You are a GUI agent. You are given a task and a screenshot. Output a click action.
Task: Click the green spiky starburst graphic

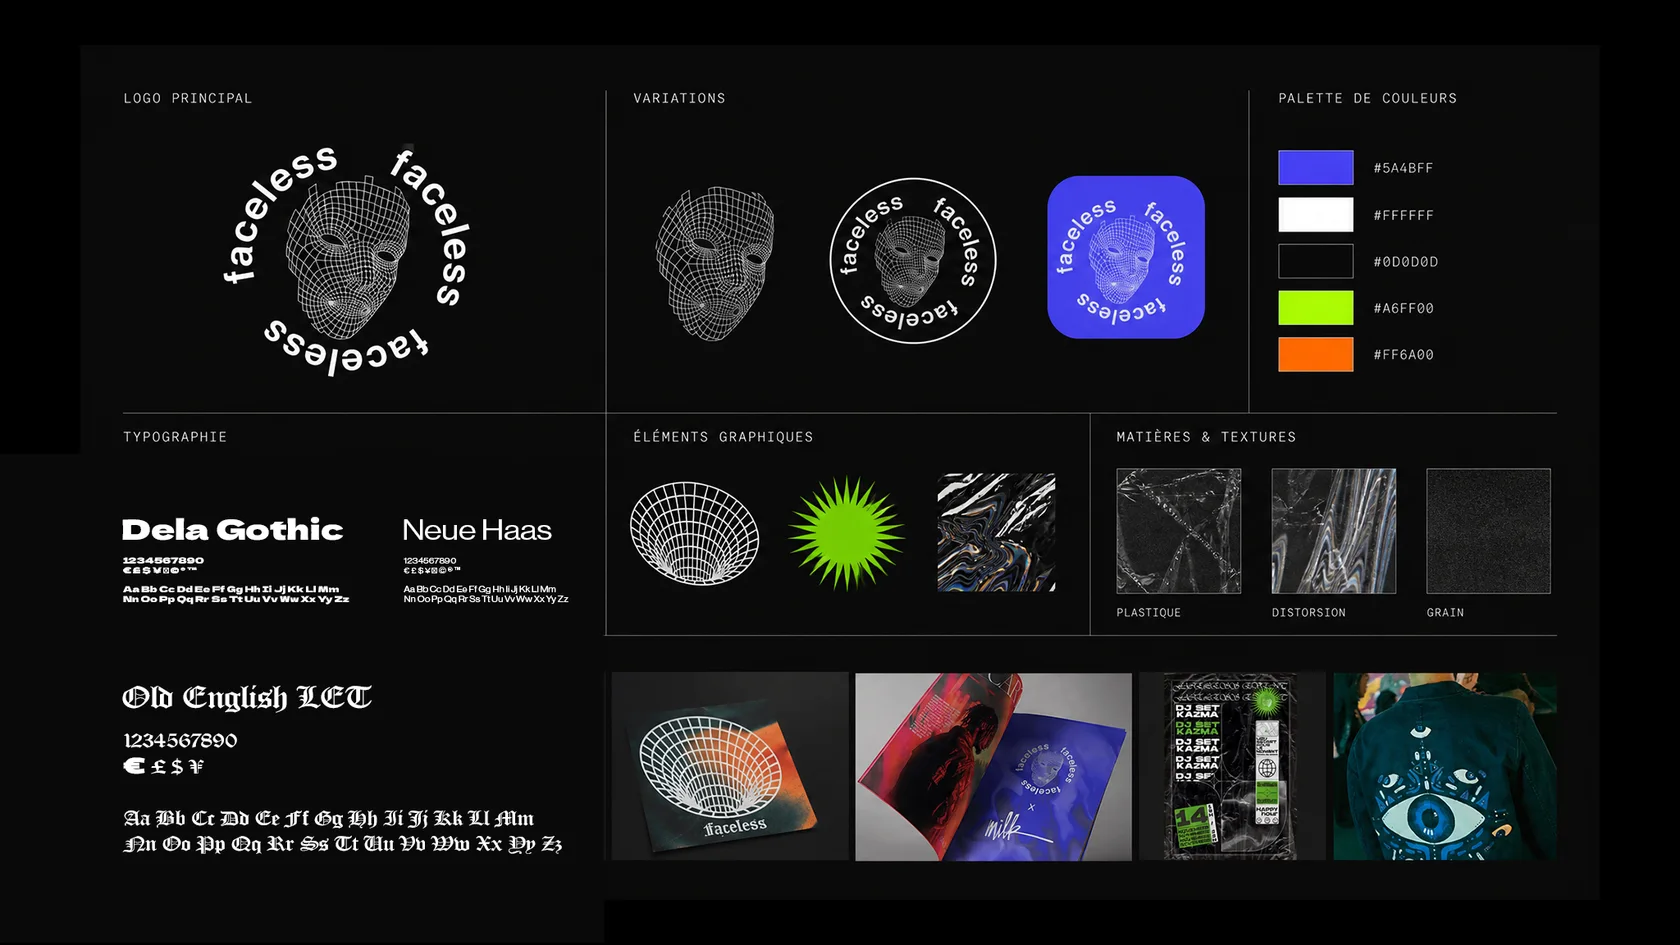click(846, 532)
